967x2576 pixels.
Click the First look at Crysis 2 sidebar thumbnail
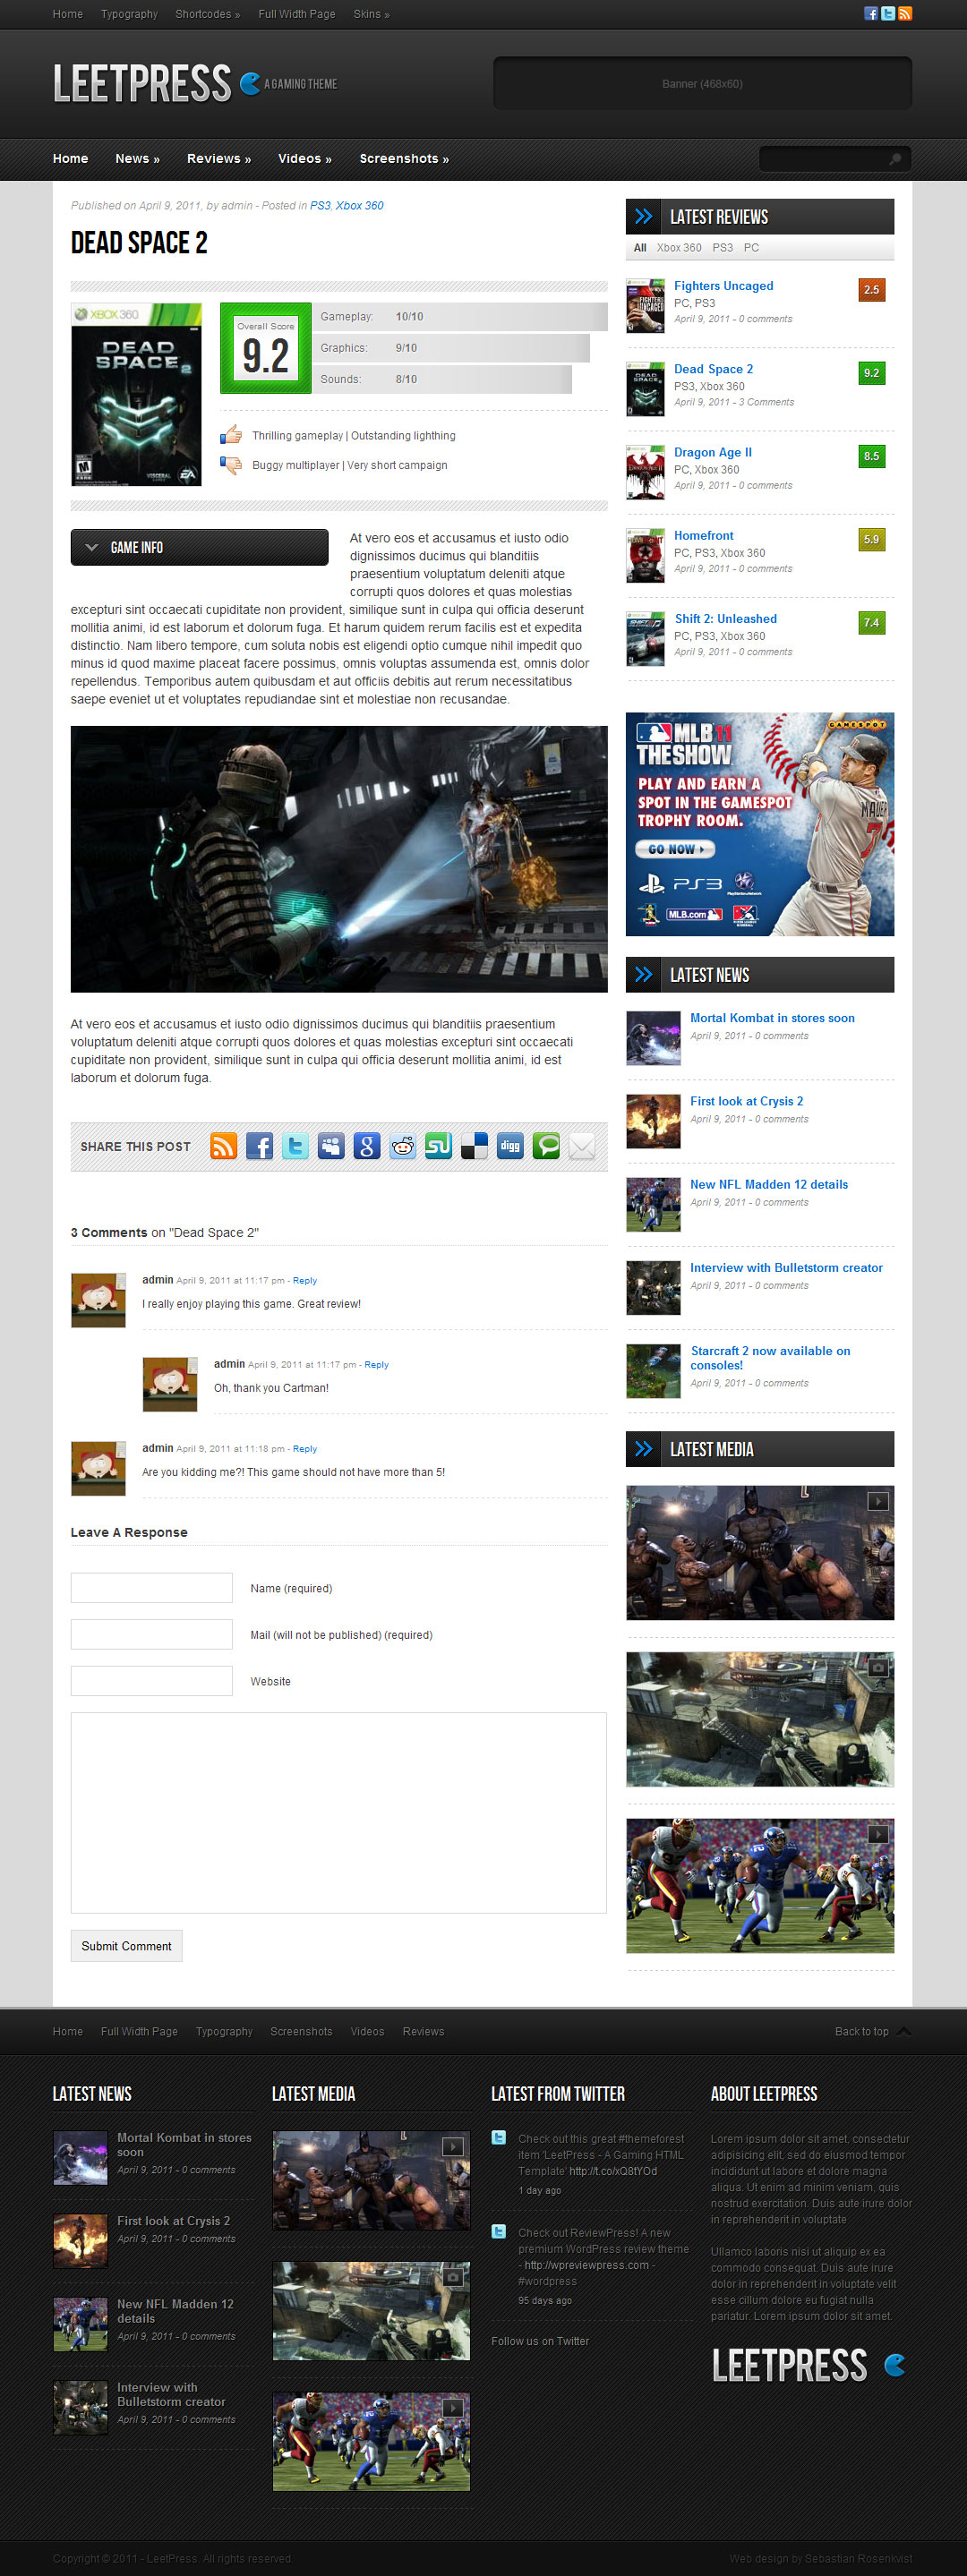tap(653, 1121)
